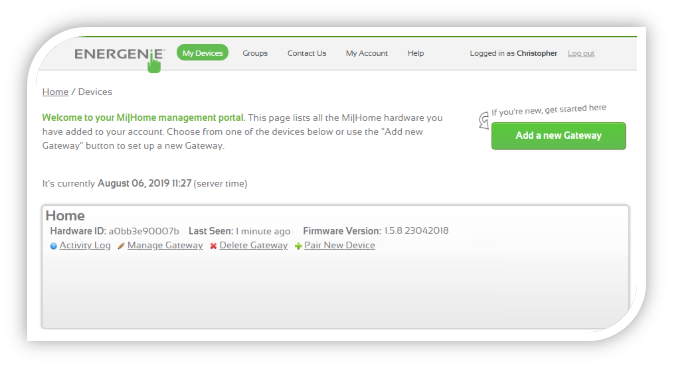Click the pencil icon beside Manage Gateway

tap(121, 246)
